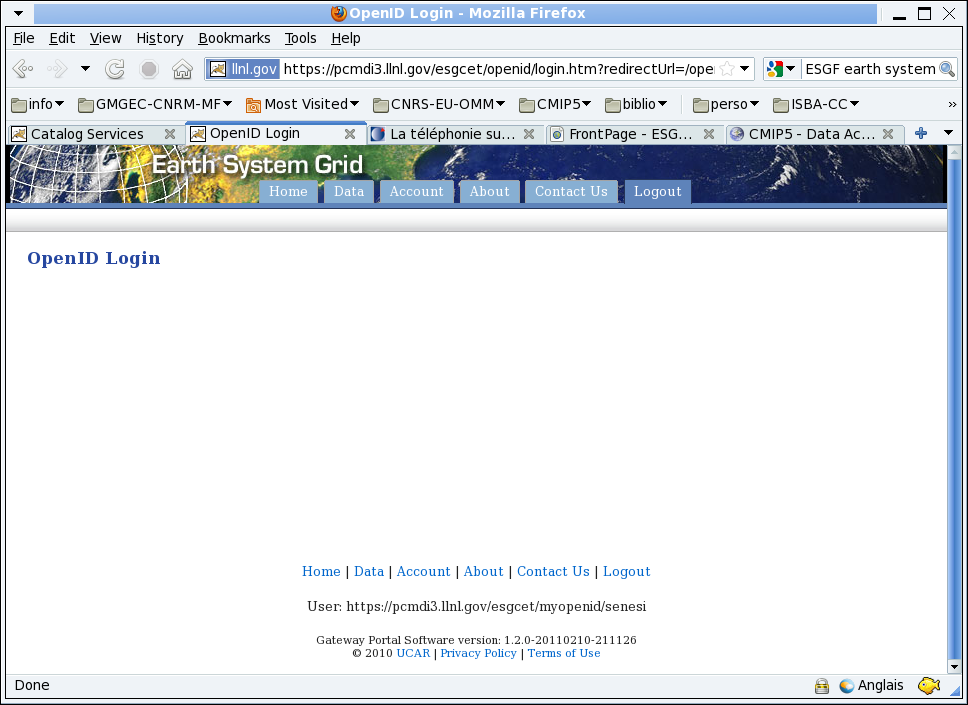Click the search magnifier icon
Image resolution: width=968 pixels, height=705 pixels.
point(946,69)
